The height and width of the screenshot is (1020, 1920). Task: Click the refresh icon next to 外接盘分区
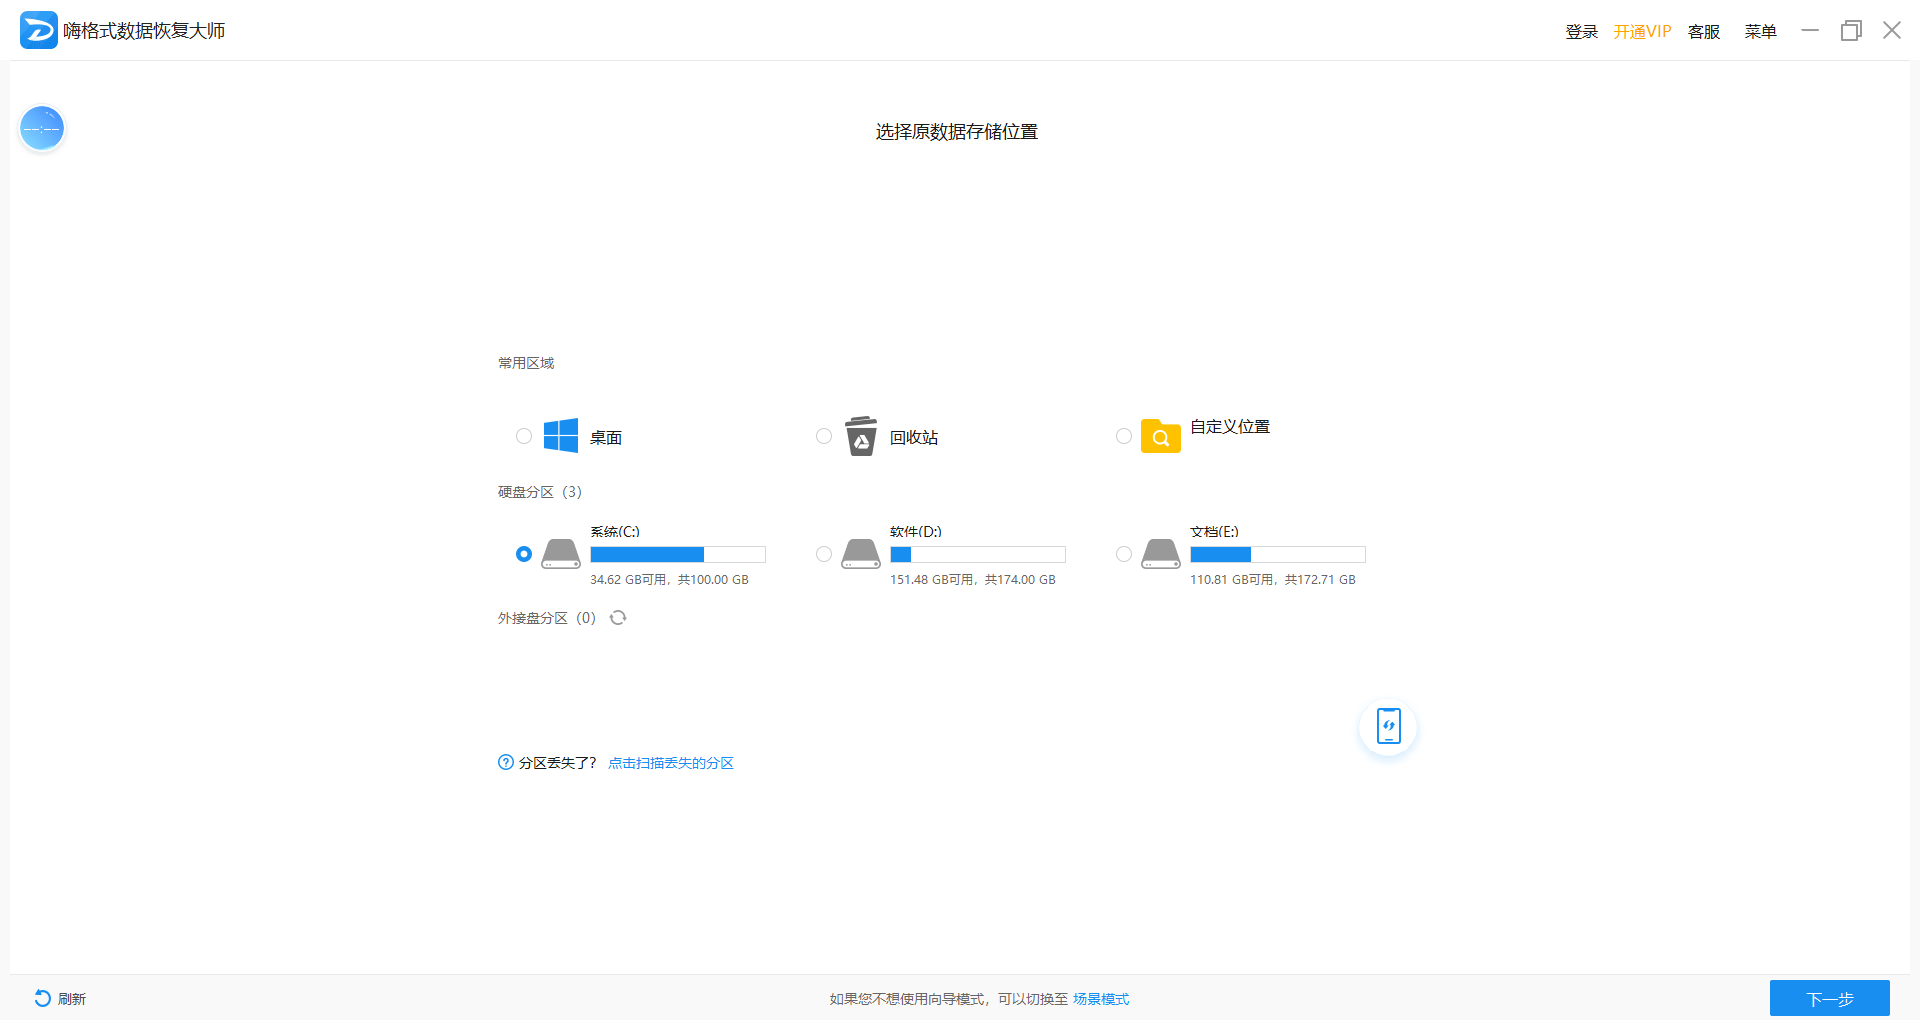pyautogui.click(x=617, y=618)
